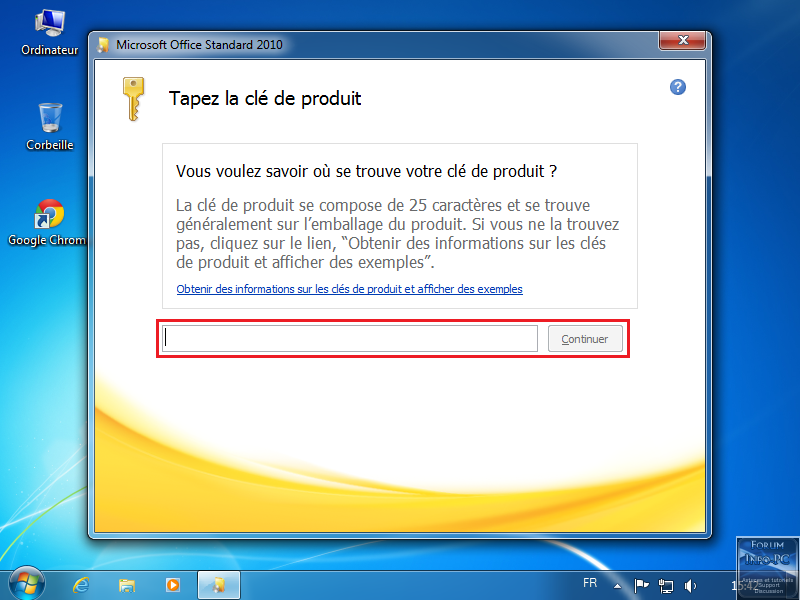Click the product key input field
The image size is (800, 600).
350,339
